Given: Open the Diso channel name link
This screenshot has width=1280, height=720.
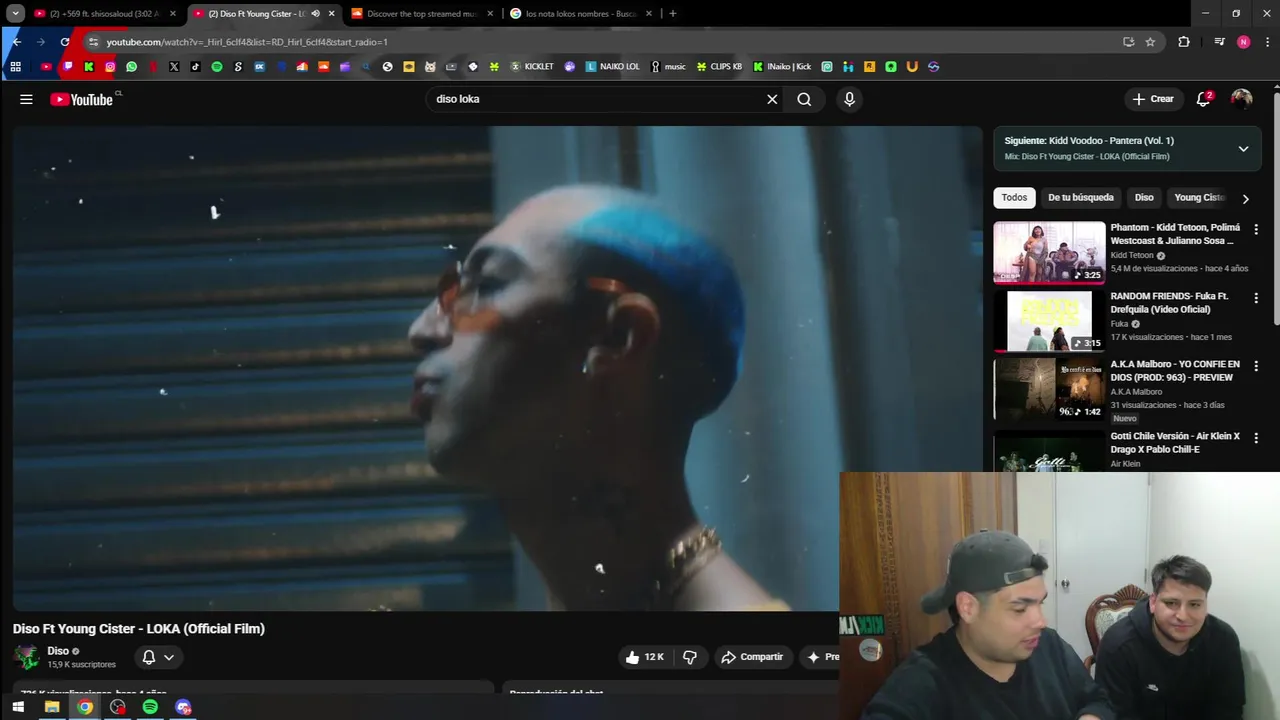Looking at the screenshot, I should click(58, 651).
